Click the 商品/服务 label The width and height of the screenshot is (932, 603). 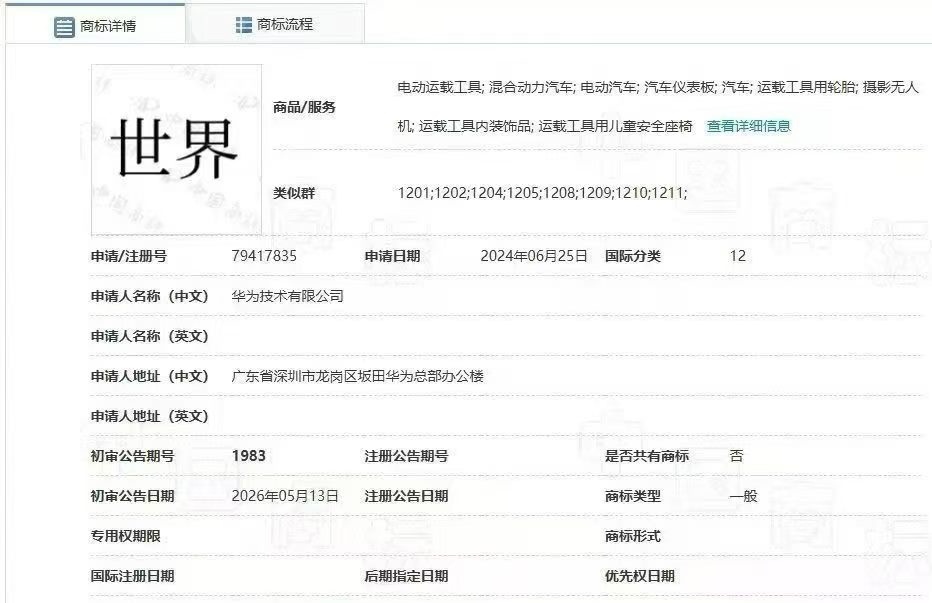click(304, 107)
